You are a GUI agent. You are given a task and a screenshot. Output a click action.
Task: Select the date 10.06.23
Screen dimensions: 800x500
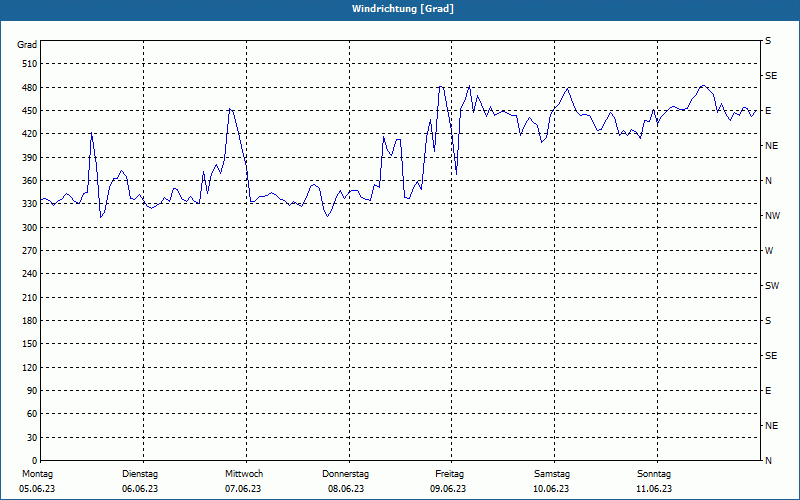click(551, 489)
